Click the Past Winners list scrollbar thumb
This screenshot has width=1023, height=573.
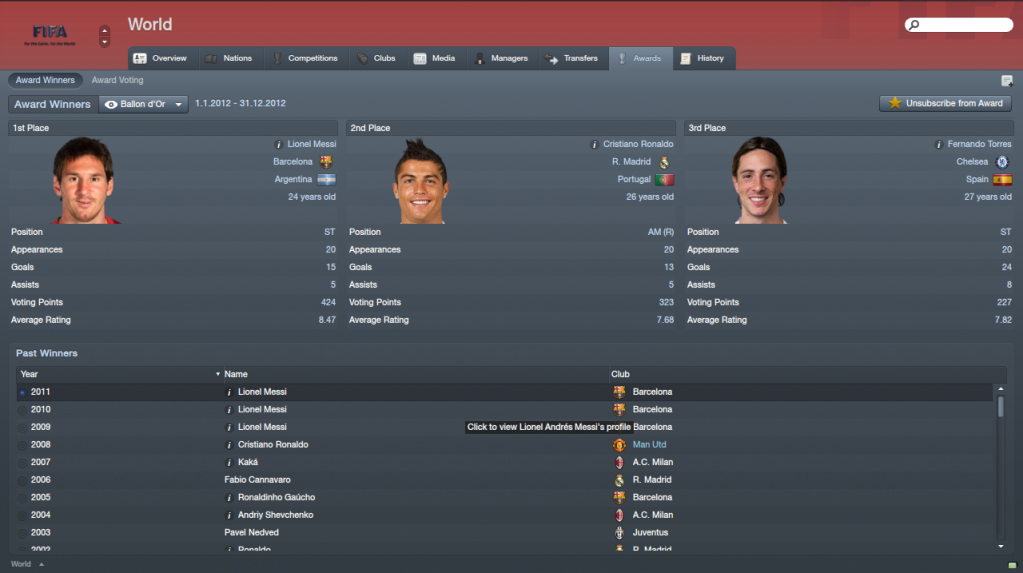point(1000,407)
